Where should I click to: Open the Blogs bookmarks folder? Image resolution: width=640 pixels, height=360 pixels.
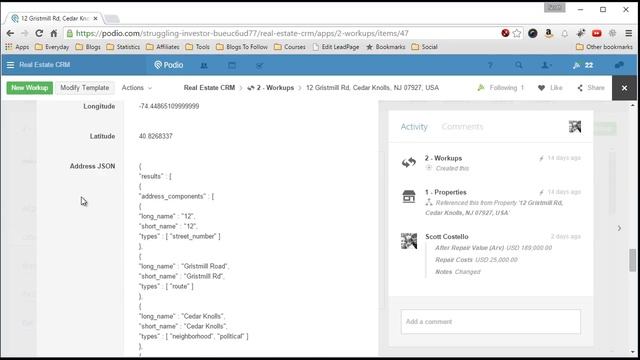coord(88,47)
